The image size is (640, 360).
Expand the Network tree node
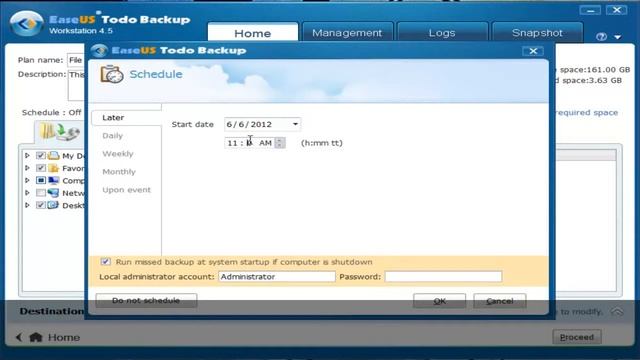[27, 193]
